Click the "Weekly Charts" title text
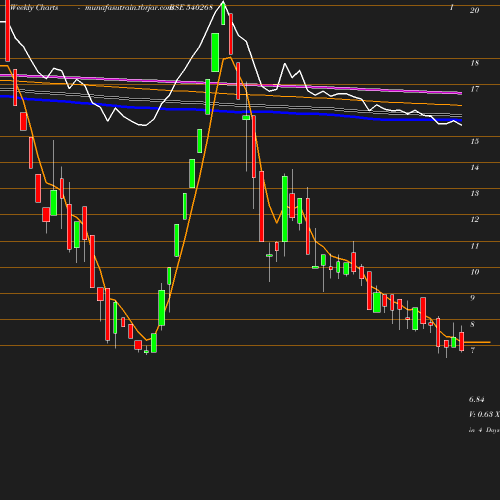Viewport: 500px width, 500px height. pyautogui.click(x=34, y=7)
